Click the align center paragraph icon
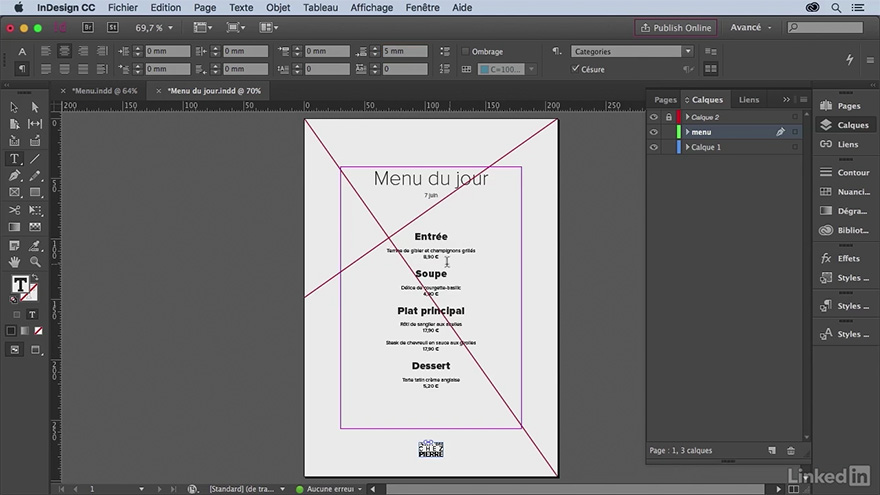The width and height of the screenshot is (880, 495). coord(65,52)
